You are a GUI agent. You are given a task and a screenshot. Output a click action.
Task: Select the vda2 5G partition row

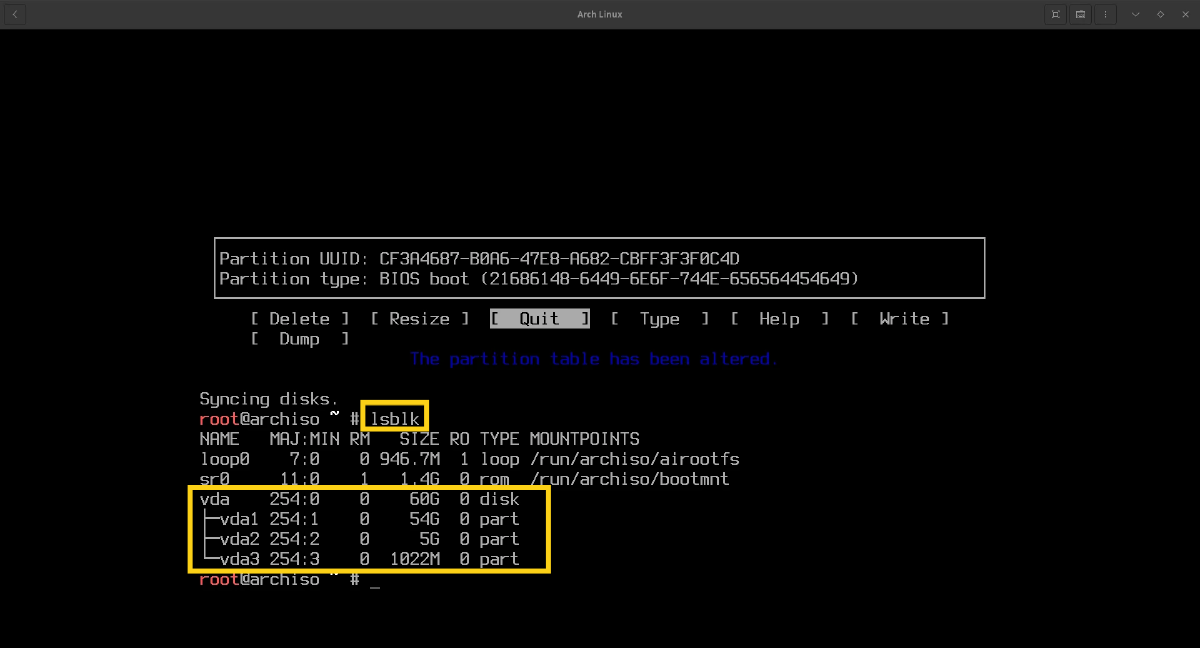(360, 539)
